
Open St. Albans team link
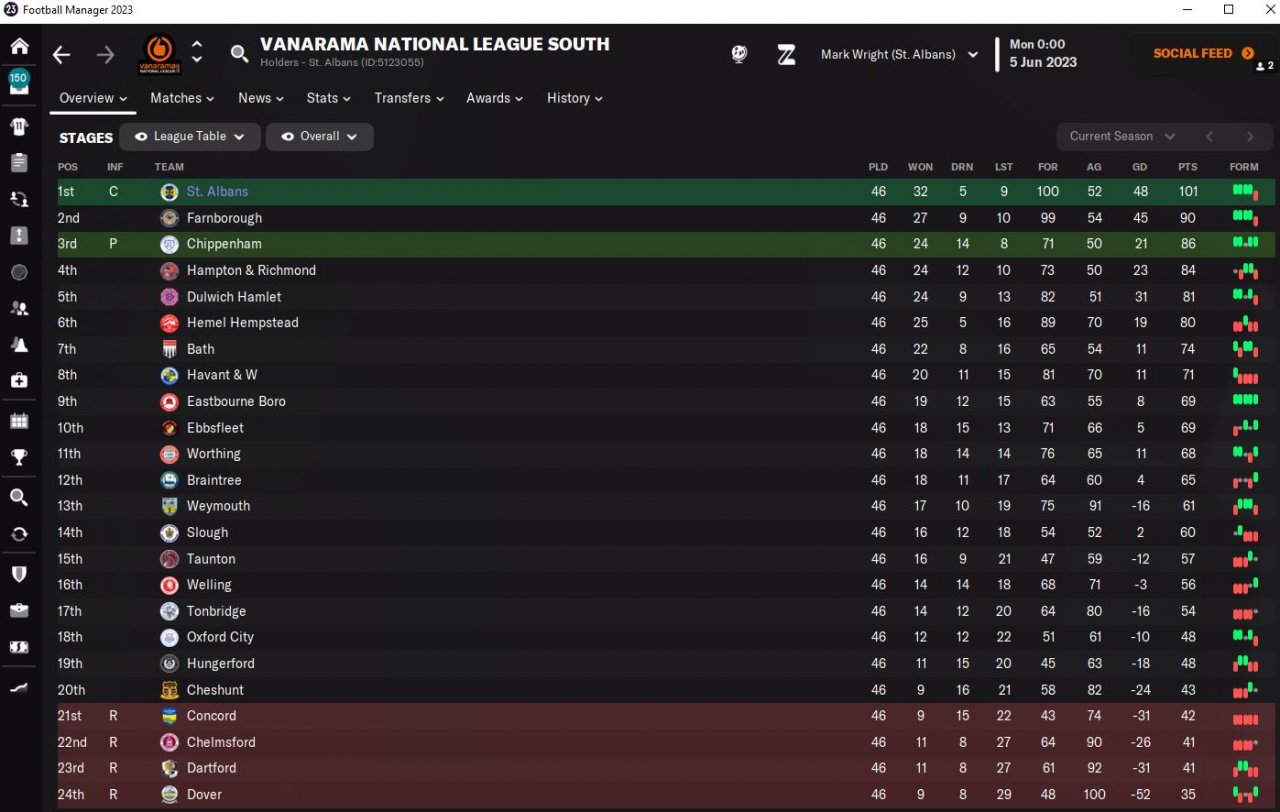click(217, 191)
